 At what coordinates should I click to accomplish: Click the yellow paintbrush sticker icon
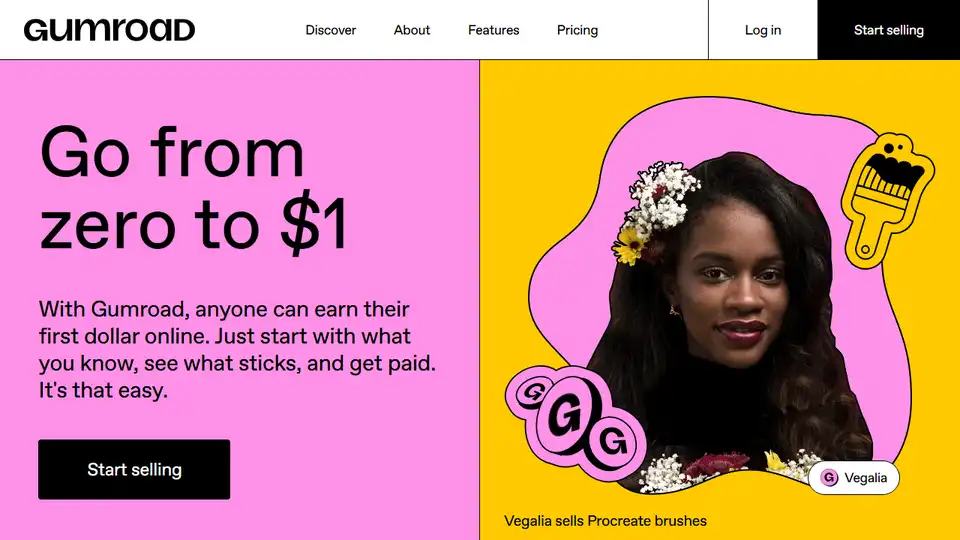tap(887, 201)
